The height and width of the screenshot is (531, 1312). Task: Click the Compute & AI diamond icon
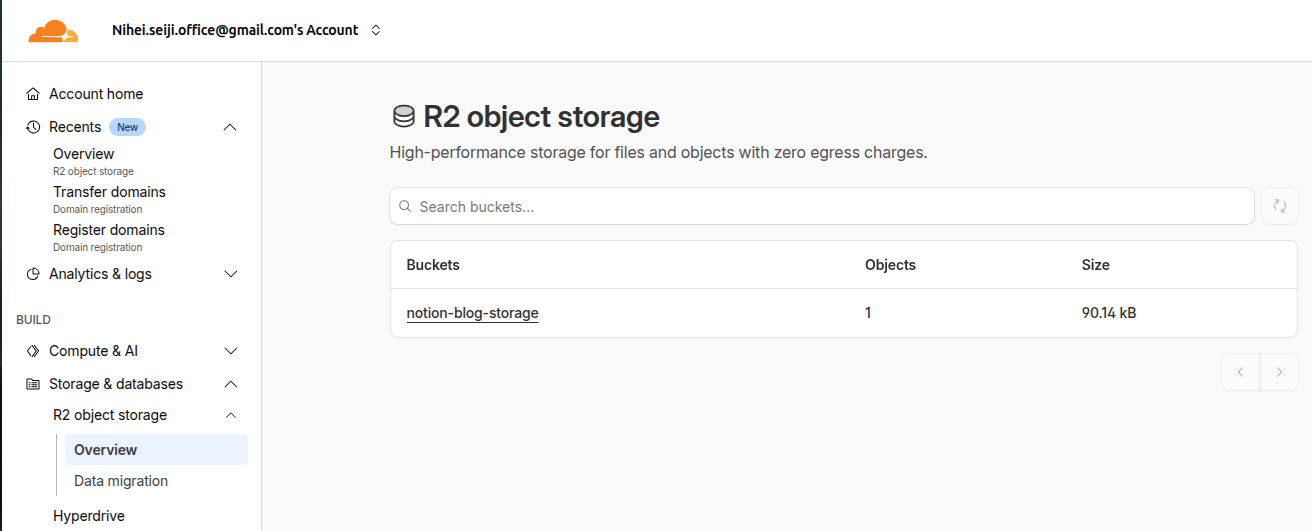(33, 351)
